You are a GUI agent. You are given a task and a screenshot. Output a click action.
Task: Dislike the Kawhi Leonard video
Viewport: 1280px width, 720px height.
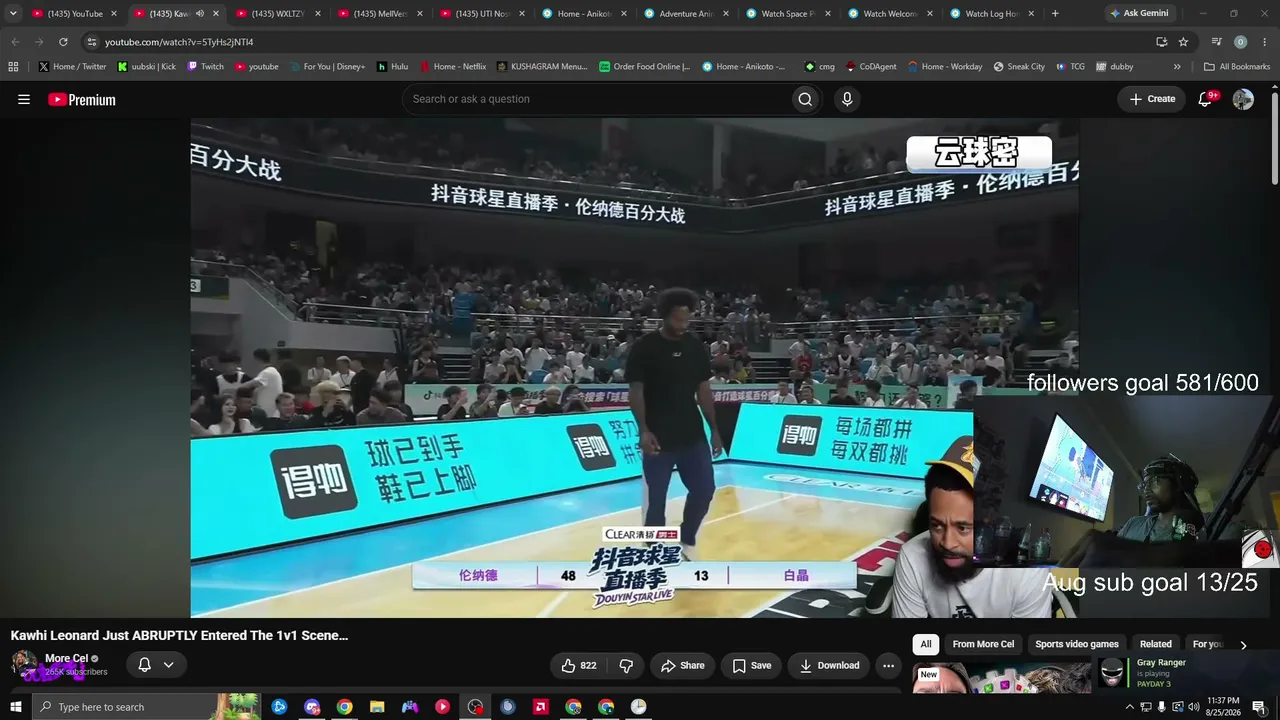click(626, 665)
